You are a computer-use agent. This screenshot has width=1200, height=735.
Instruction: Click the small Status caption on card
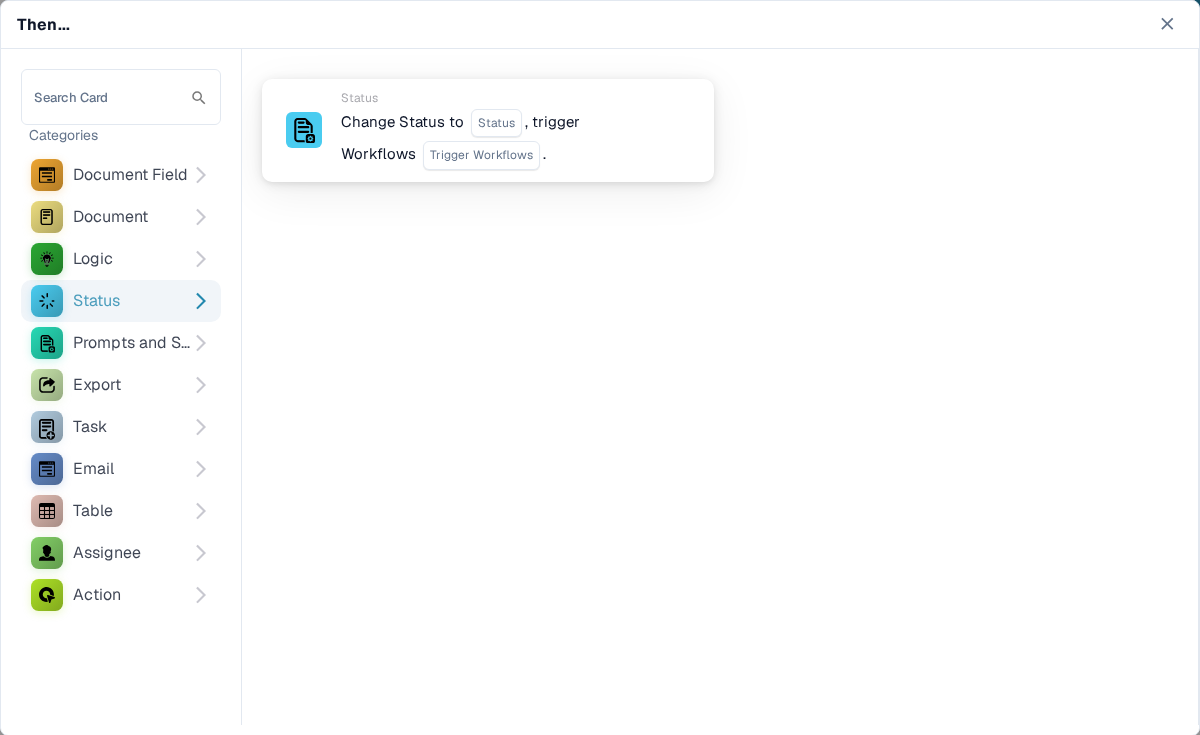(359, 98)
